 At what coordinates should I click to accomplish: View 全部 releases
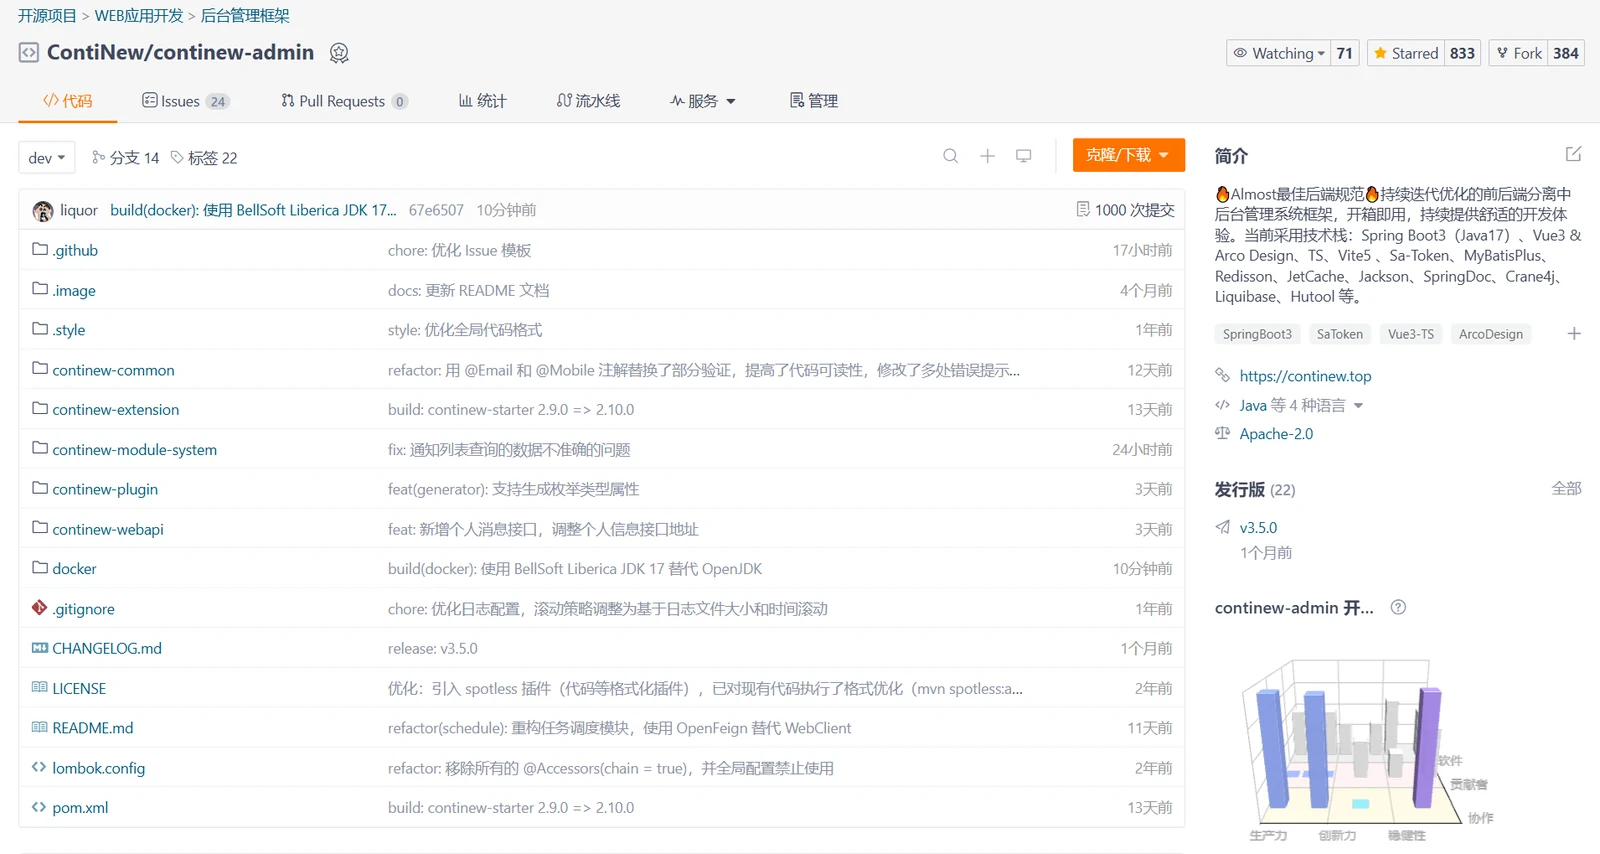[1566, 489]
